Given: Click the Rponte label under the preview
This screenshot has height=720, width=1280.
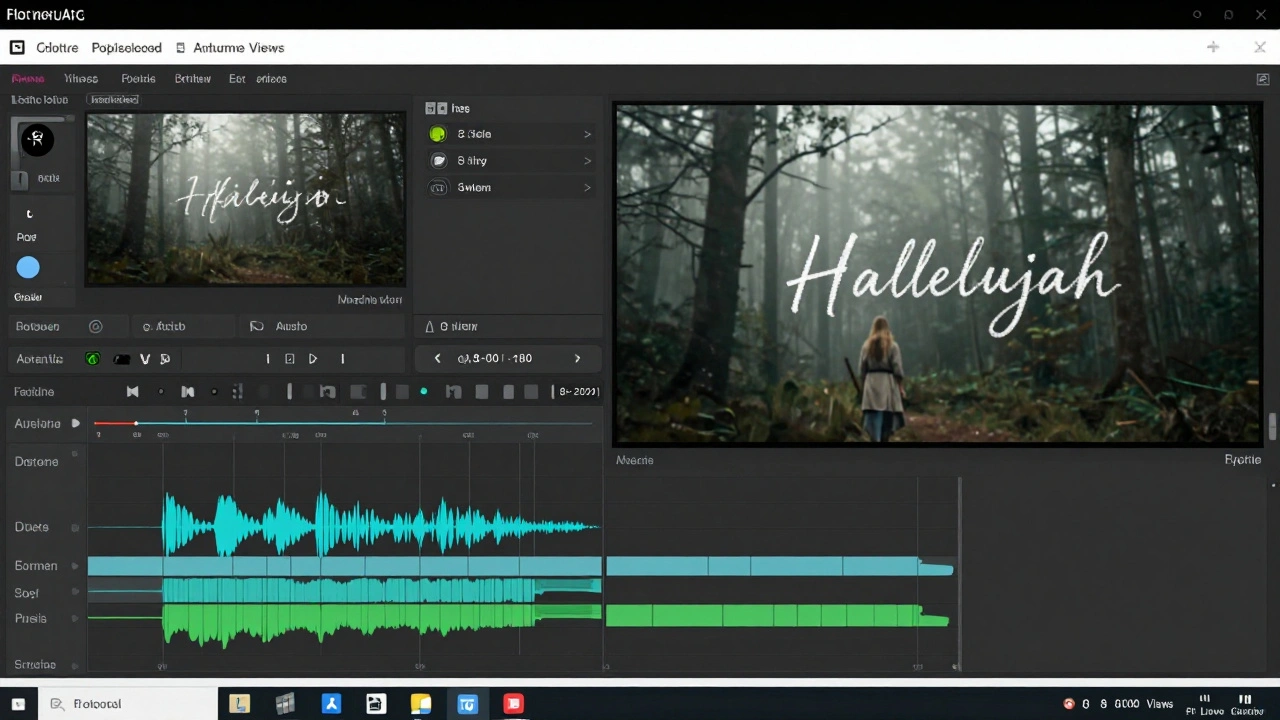Looking at the screenshot, I should pos(1243,460).
